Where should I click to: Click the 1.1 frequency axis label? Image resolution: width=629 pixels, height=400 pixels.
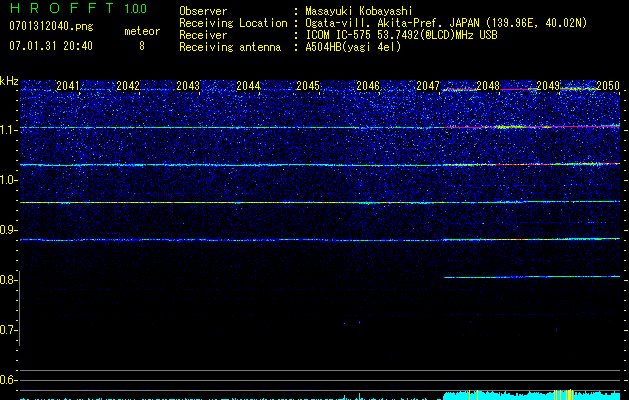coord(9,130)
